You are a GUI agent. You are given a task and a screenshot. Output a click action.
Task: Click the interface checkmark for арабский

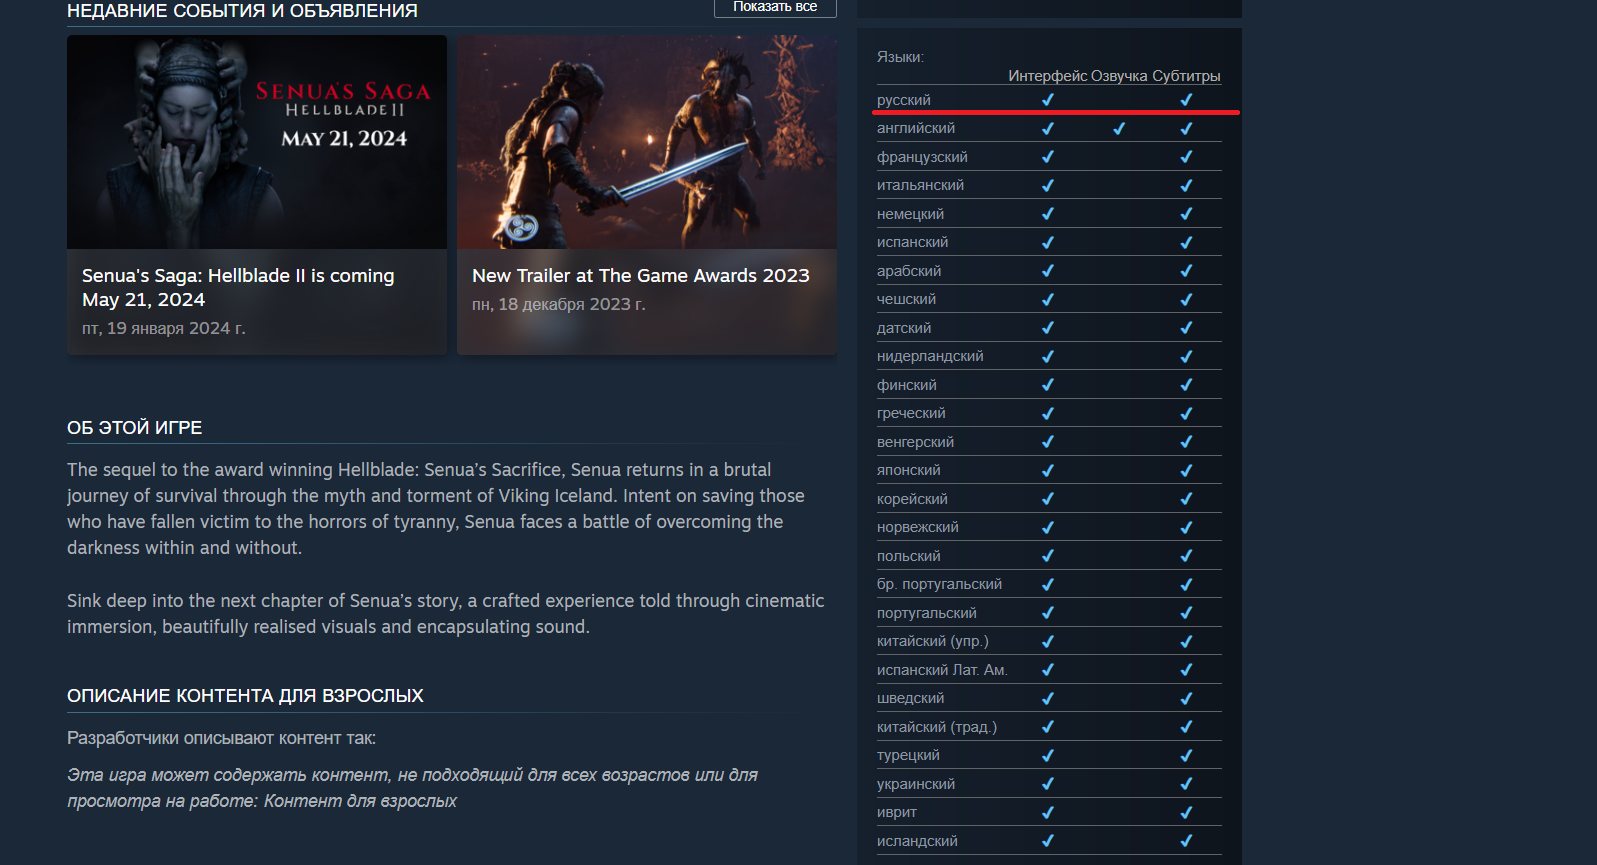pos(1048,271)
